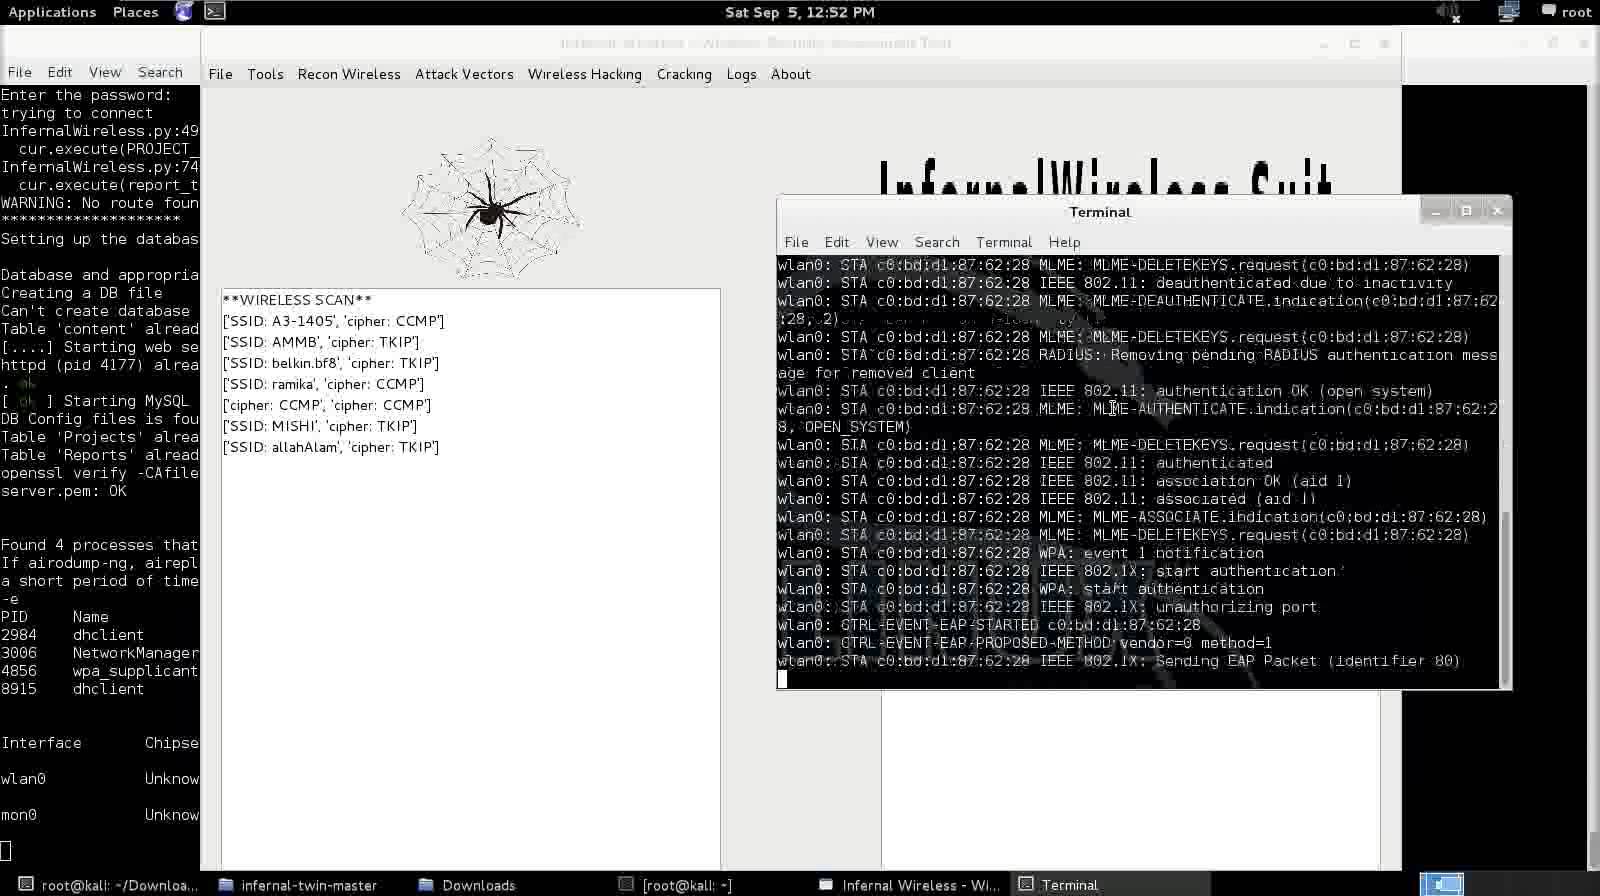
Task: Open Search menu in the left background terminal
Action: click(x=160, y=72)
